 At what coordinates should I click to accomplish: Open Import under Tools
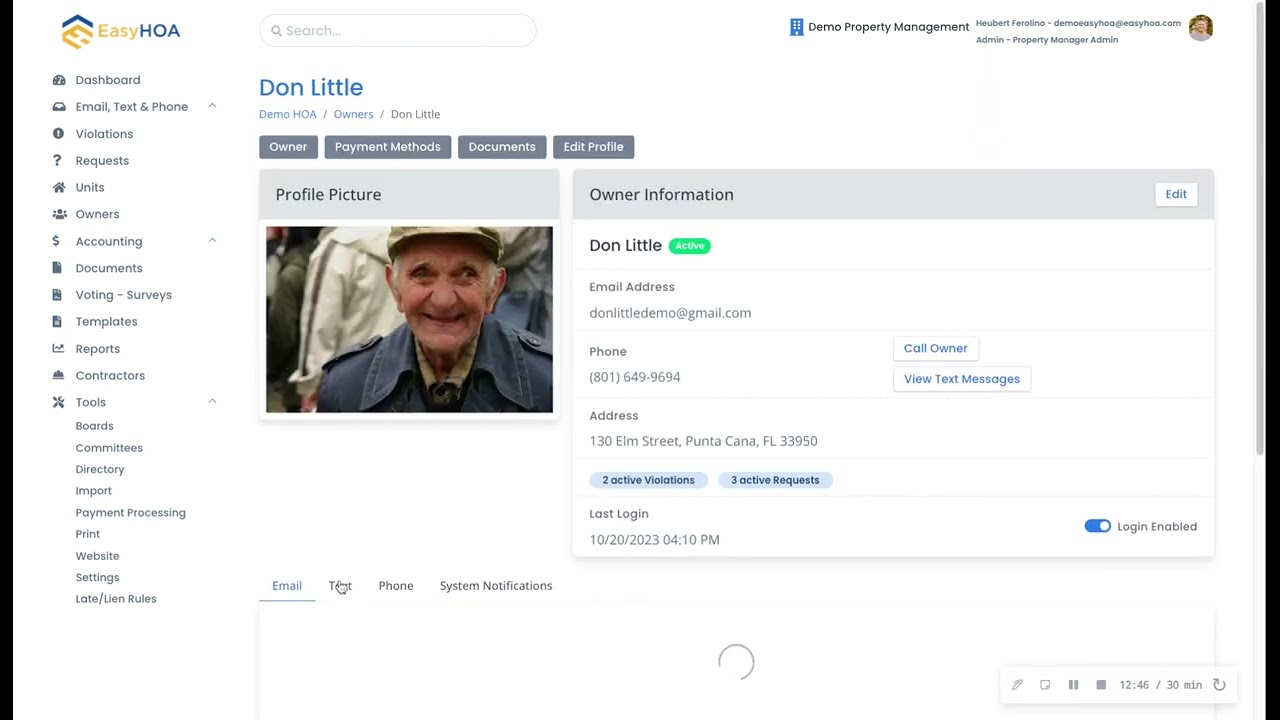coord(94,491)
